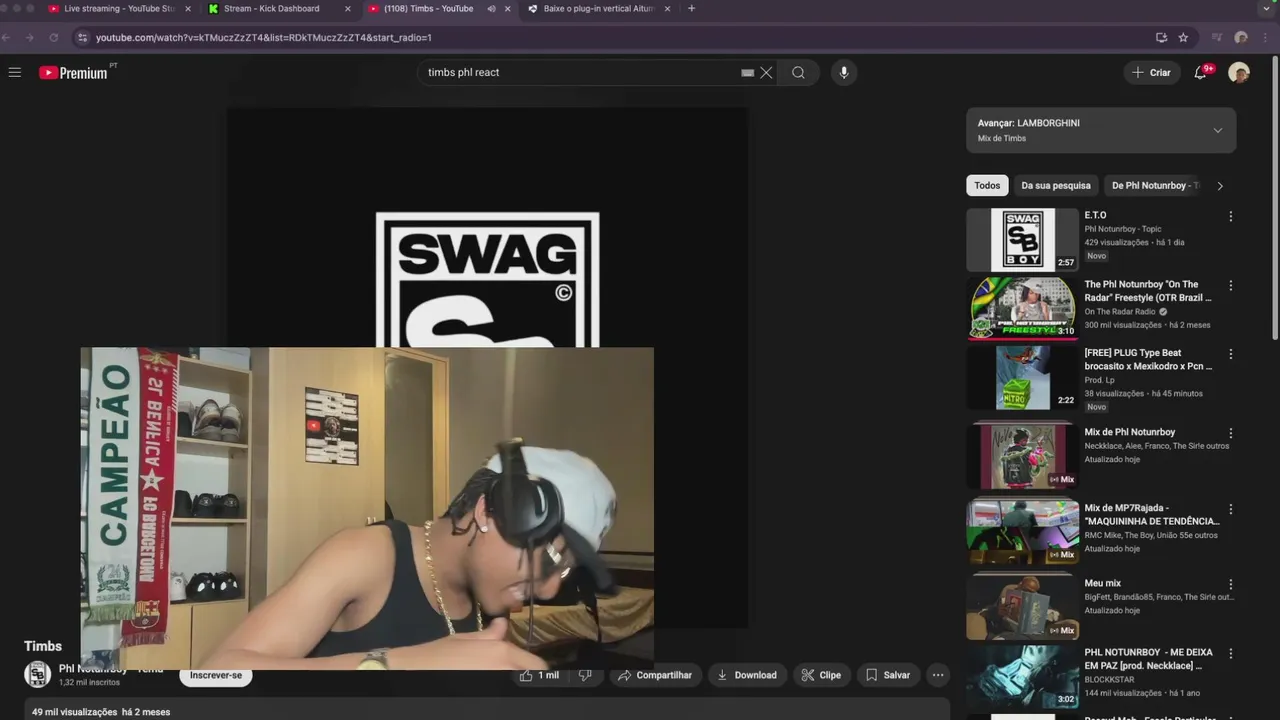Reload the current page
The height and width of the screenshot is (720, 1280).
click(54, 37)
